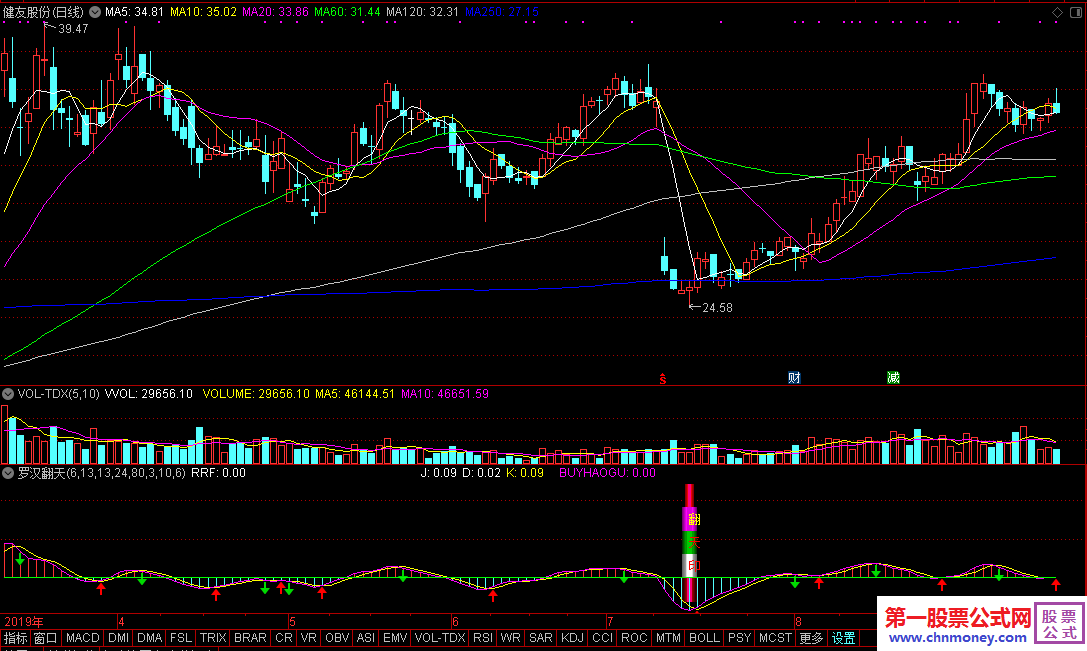Click the MA60: 31.44 label
Viewport: 1087px width, 651px height.
(347, 12)
